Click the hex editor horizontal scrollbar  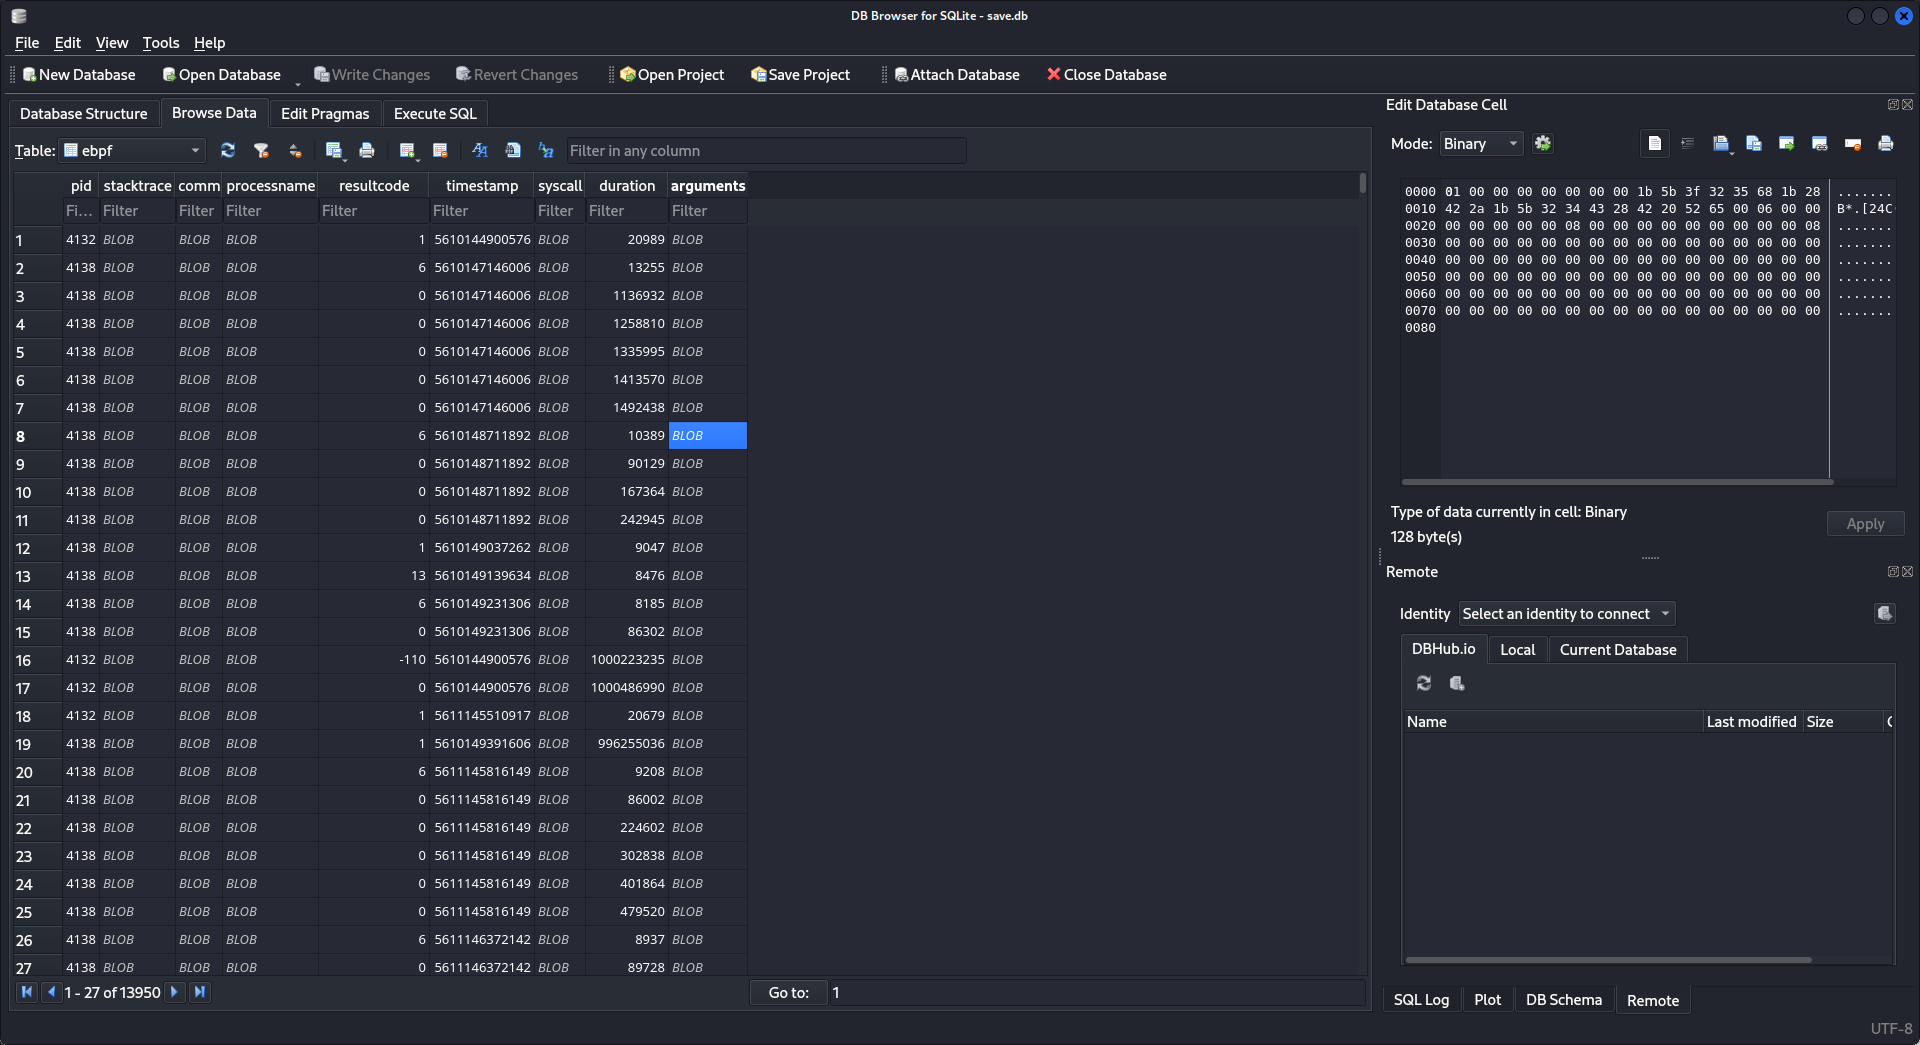tap(1616, 481)
